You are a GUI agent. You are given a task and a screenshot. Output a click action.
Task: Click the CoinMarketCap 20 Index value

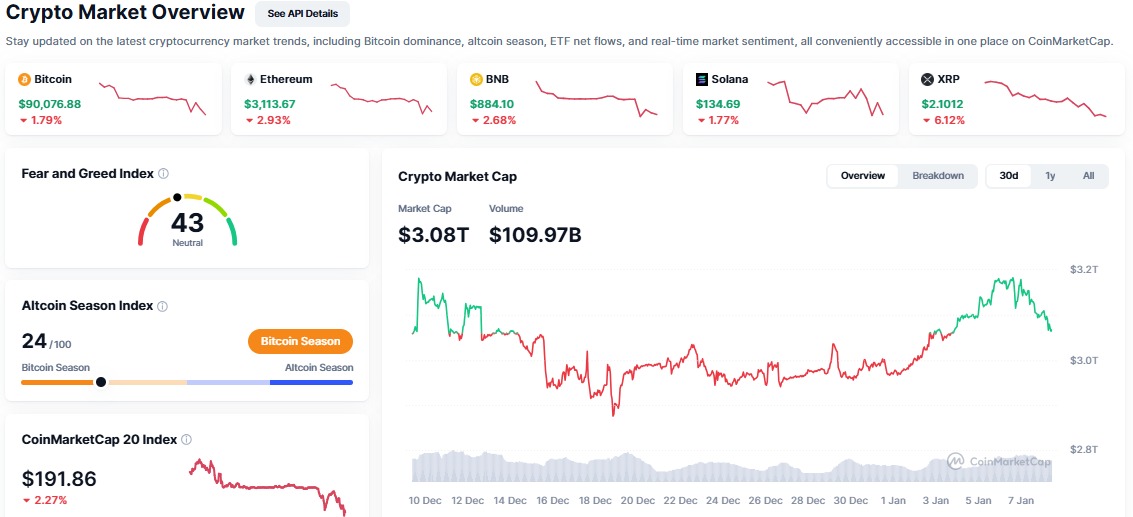click(59, 479)
